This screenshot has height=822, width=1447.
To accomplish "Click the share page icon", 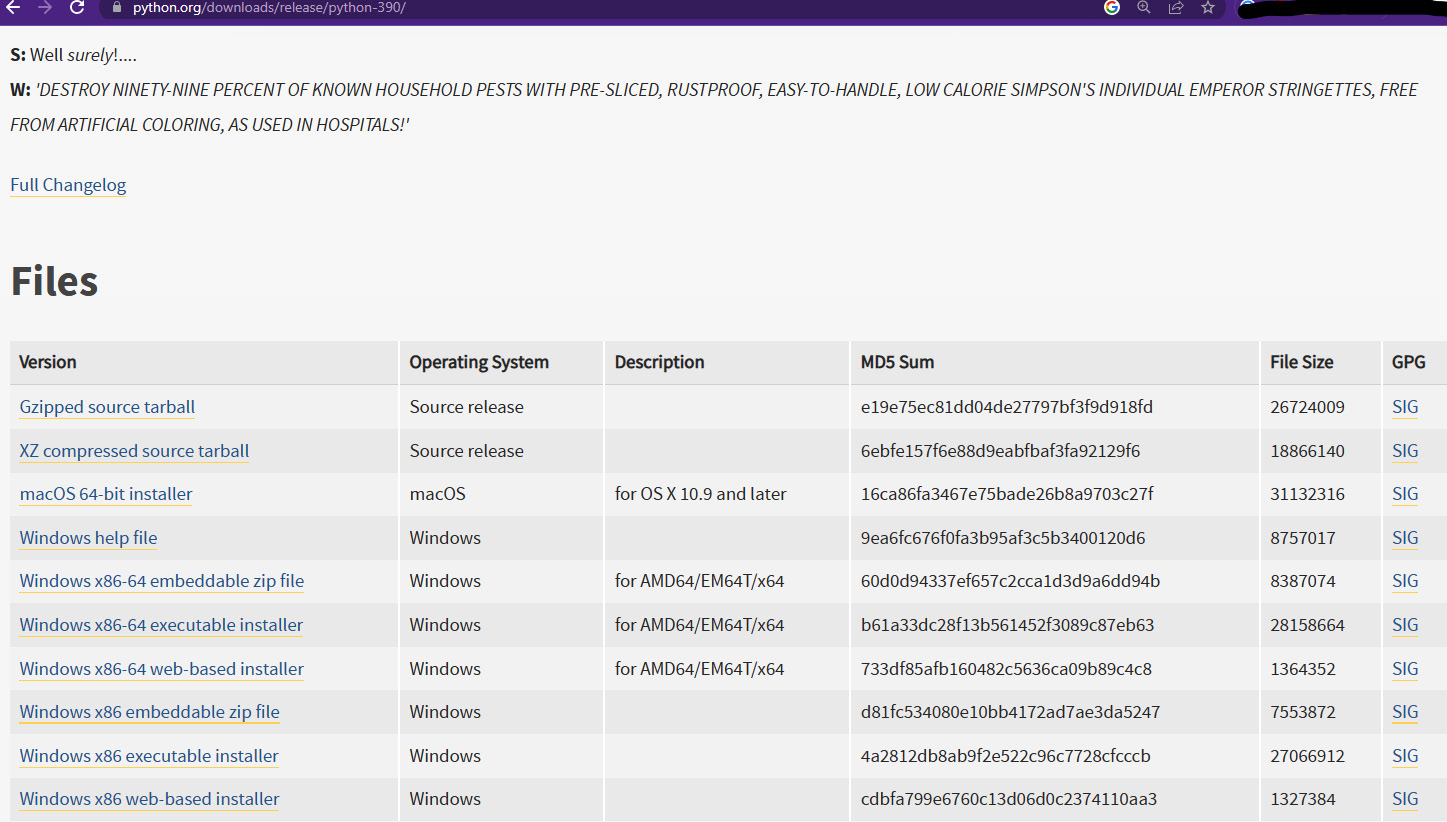I will (x=1176, y=7).
